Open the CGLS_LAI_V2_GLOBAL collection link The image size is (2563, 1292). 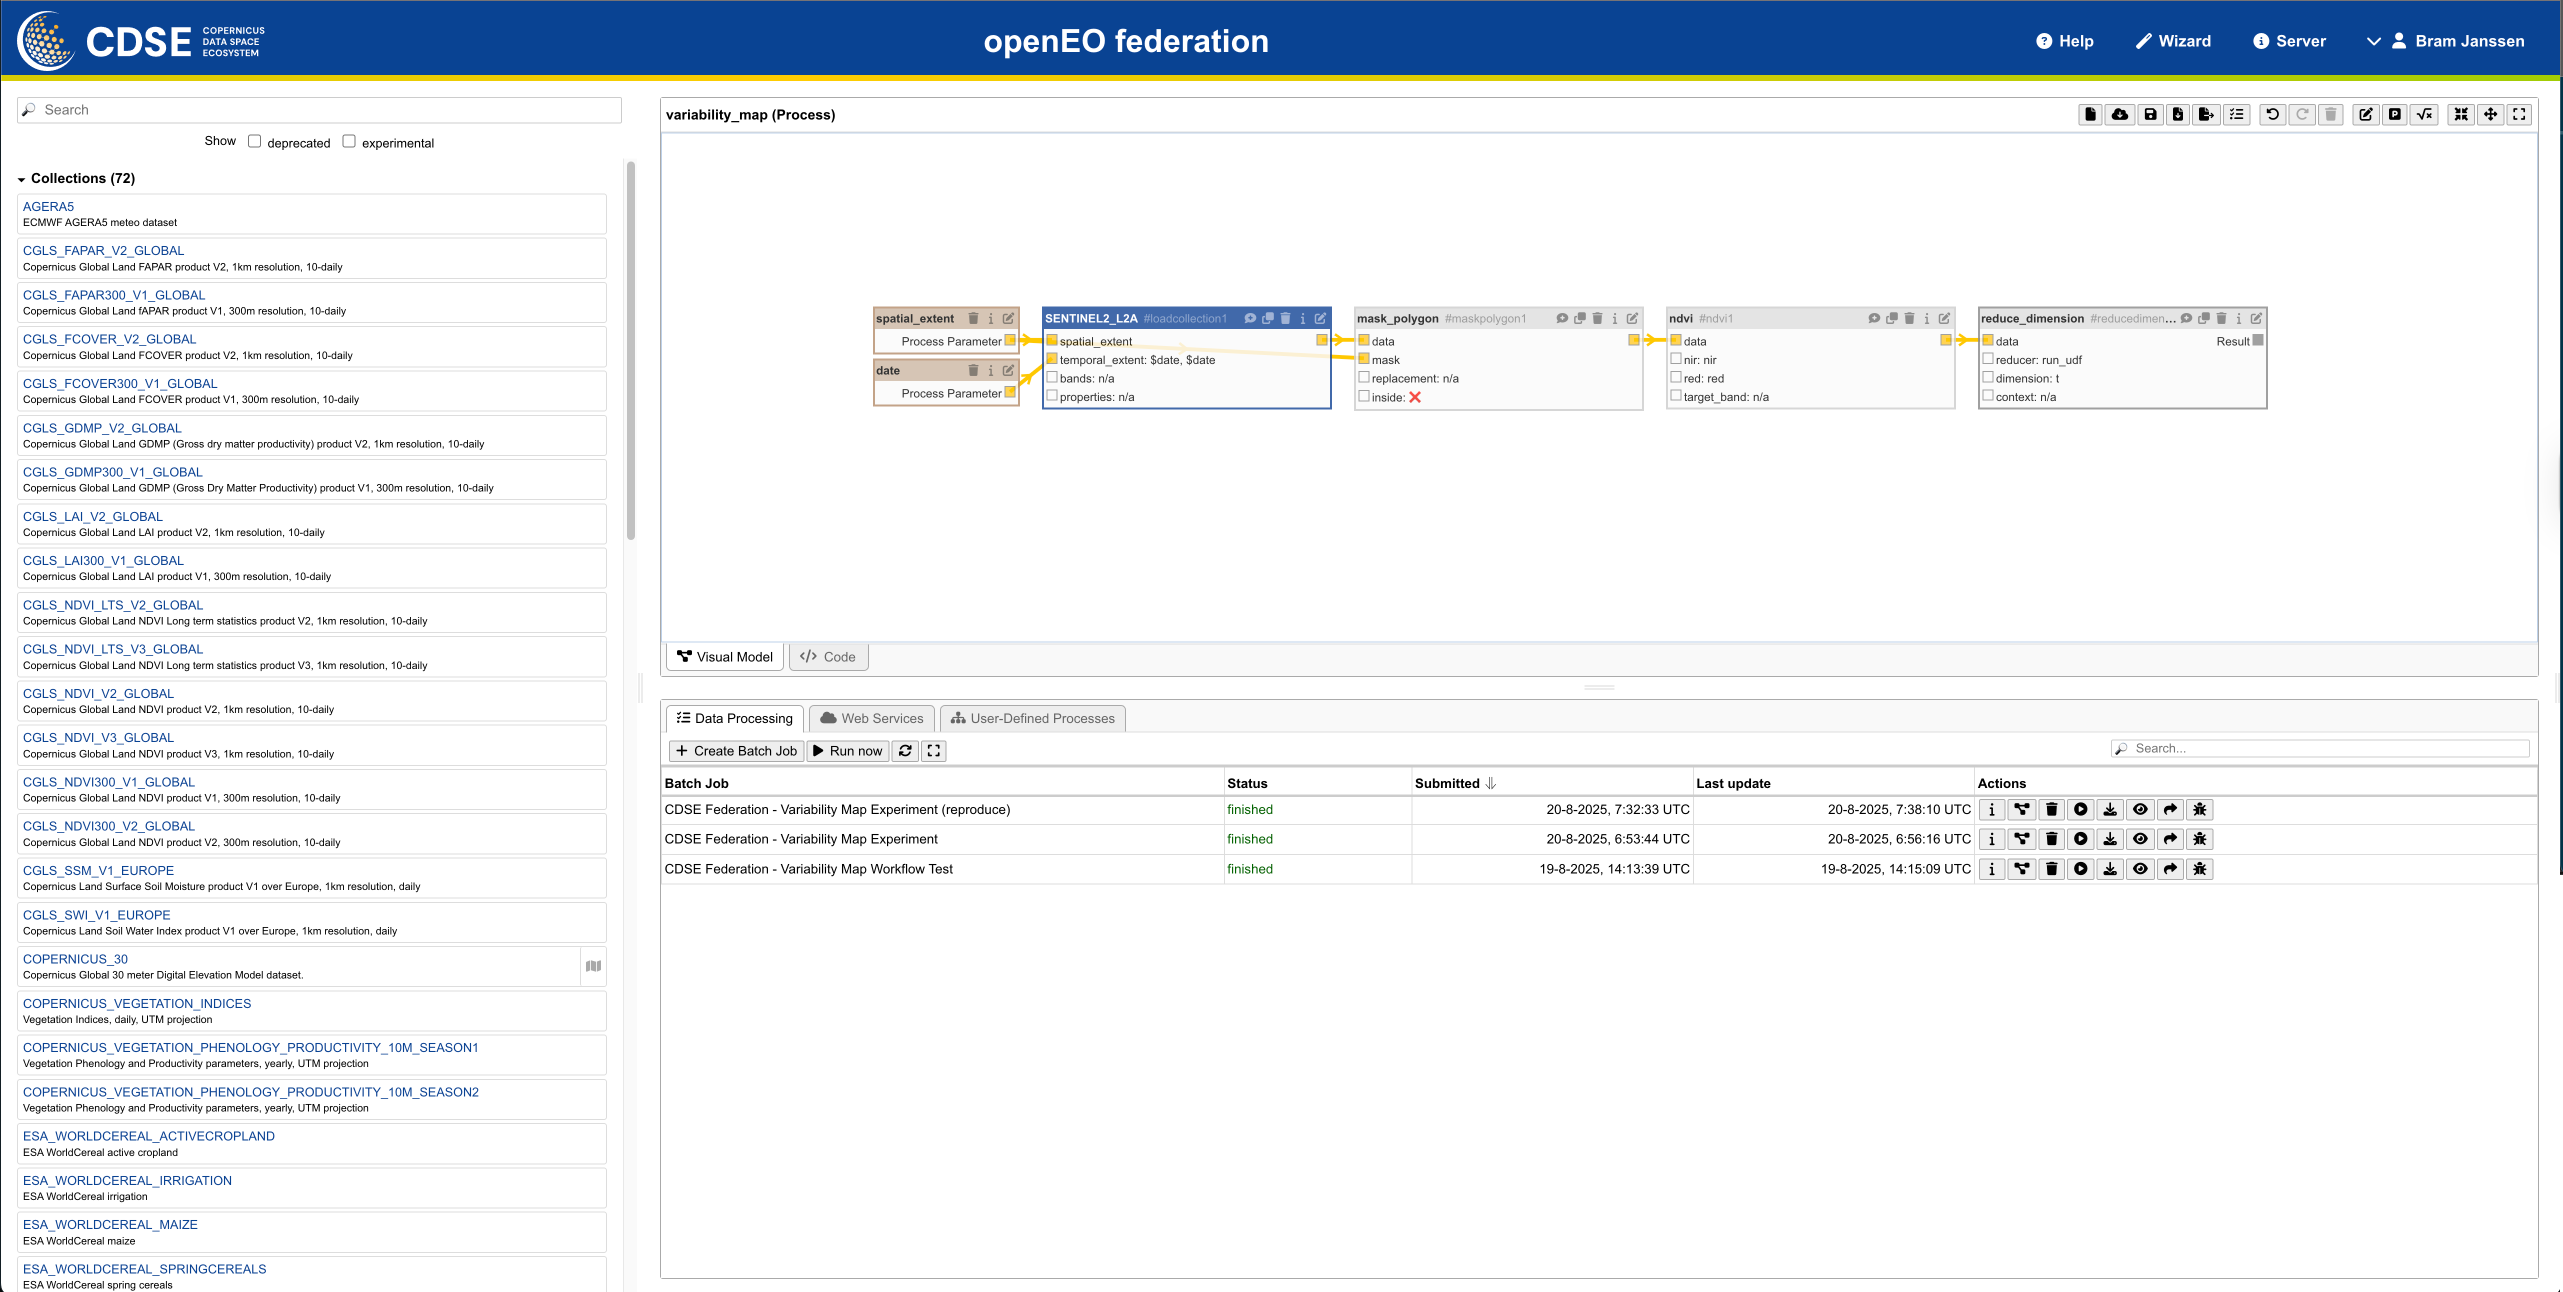coord(92,516)
